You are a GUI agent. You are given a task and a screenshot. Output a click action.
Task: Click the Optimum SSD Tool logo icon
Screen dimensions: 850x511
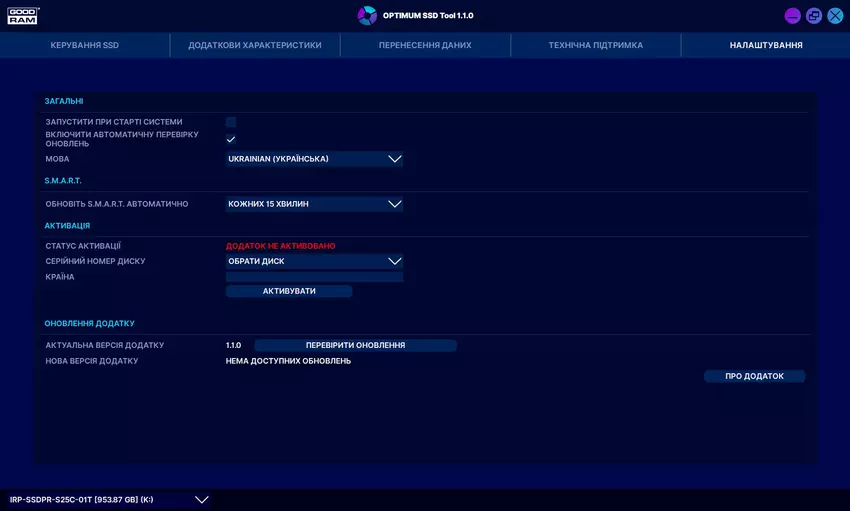pyautogui.click(x=367, y=15)
